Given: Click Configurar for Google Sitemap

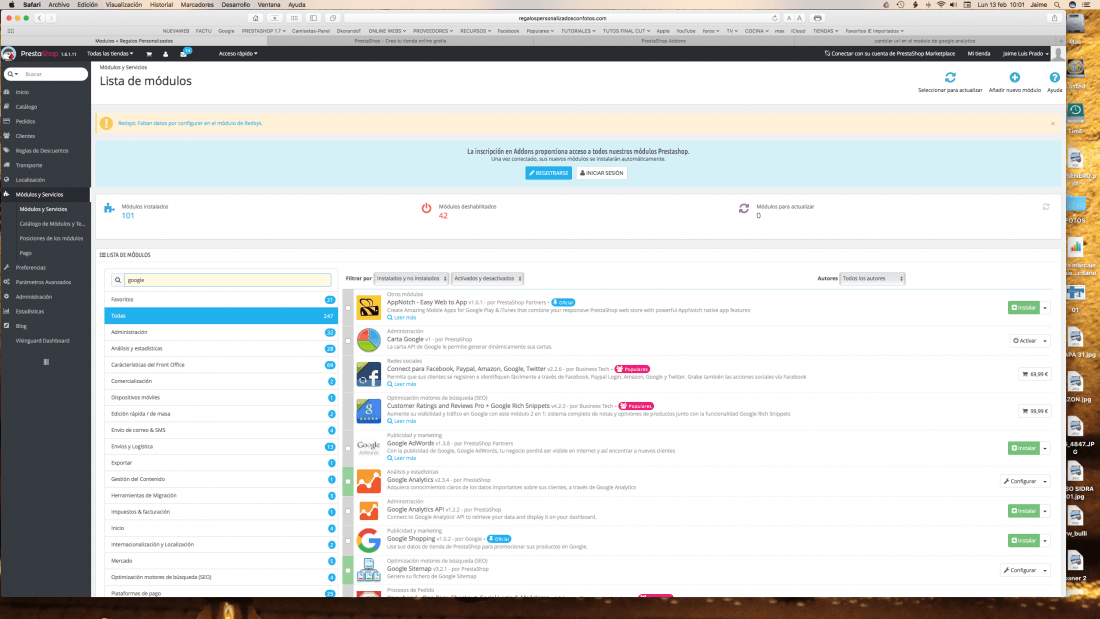Looking at the screenshot, I should coord(1020,570).
